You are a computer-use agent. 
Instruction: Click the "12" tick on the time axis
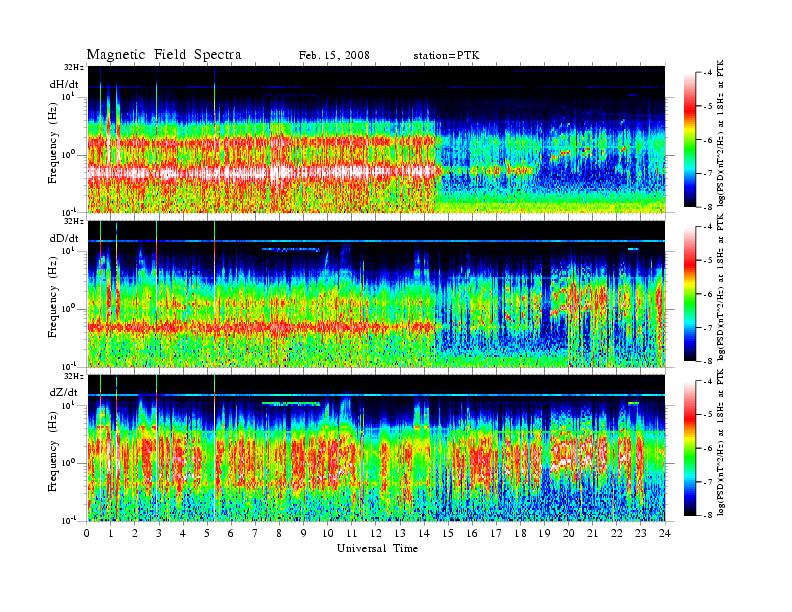[x=376, y=533]
